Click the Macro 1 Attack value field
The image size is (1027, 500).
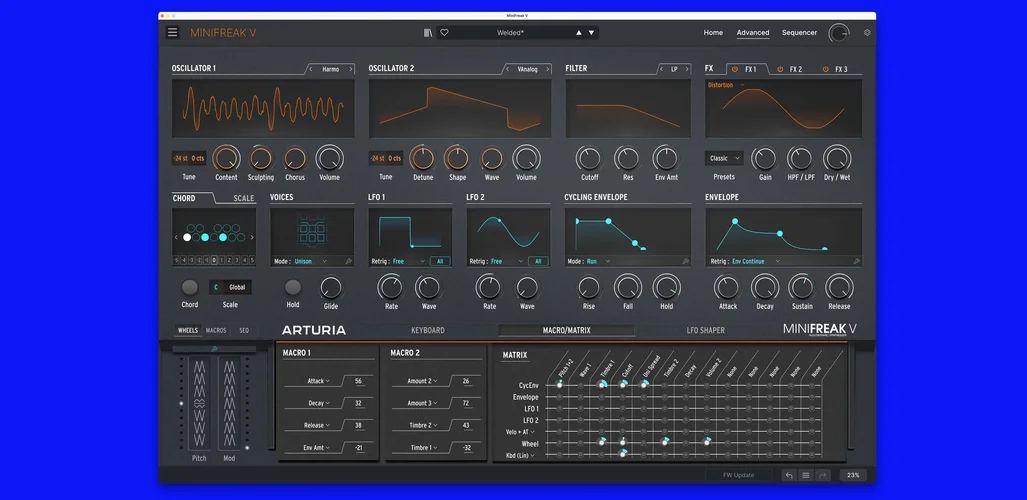point(358,381)
